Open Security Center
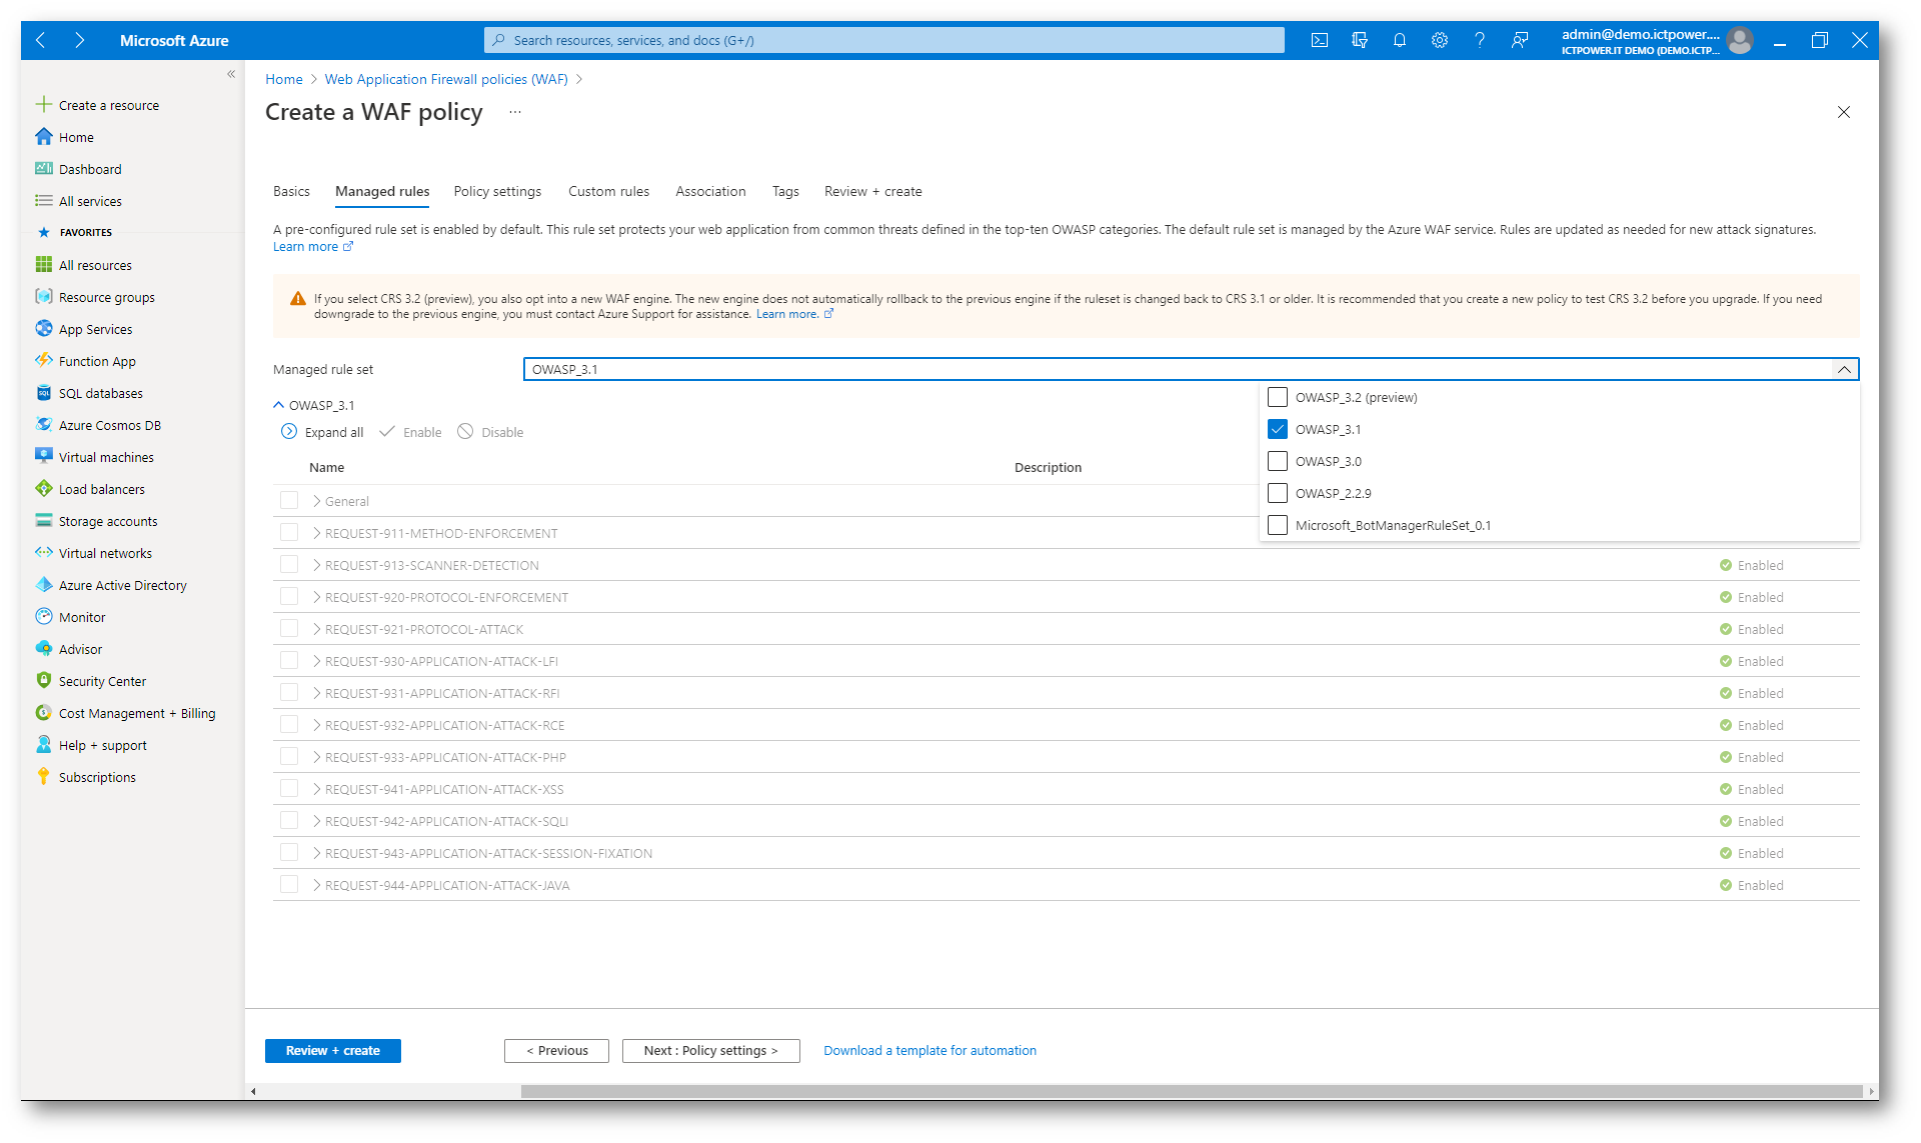Image resolution: width=1921 pixels, height=1143 pixels. [102, 681]
